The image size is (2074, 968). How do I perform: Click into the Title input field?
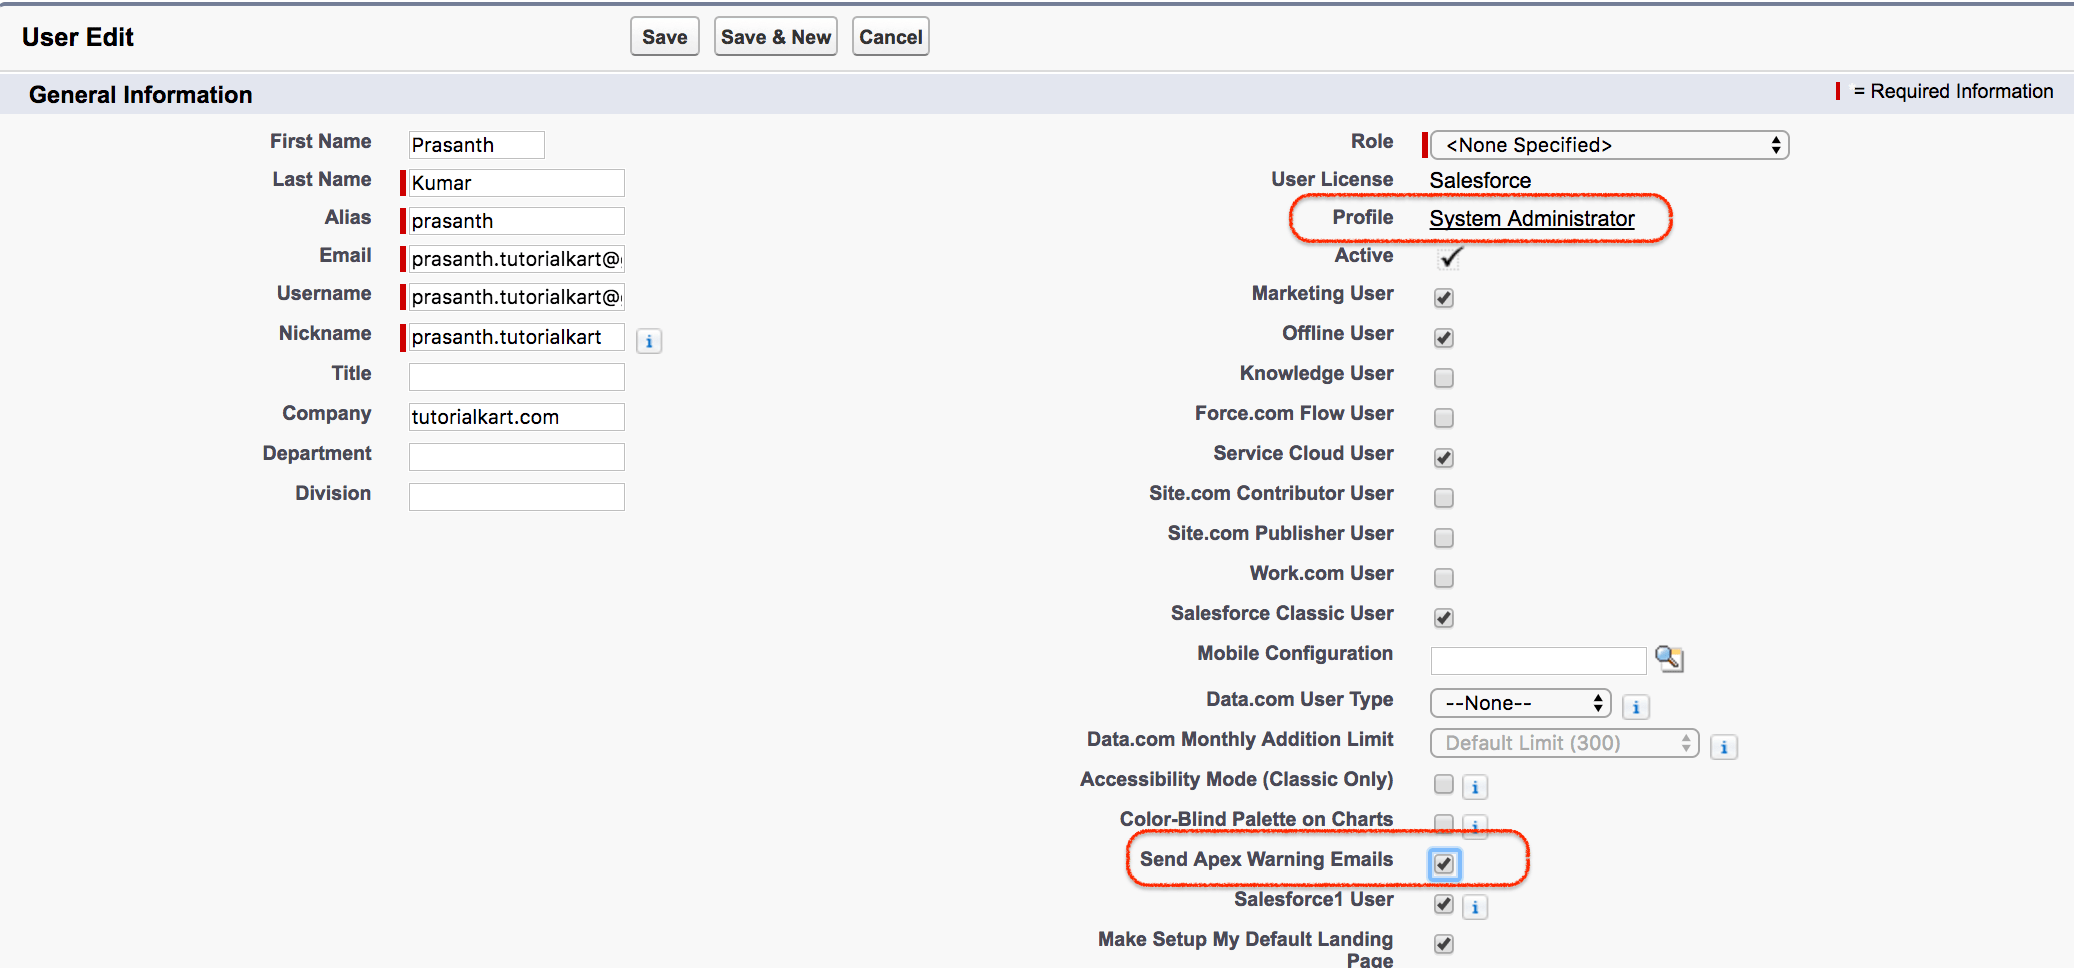(x=515, y=377)
